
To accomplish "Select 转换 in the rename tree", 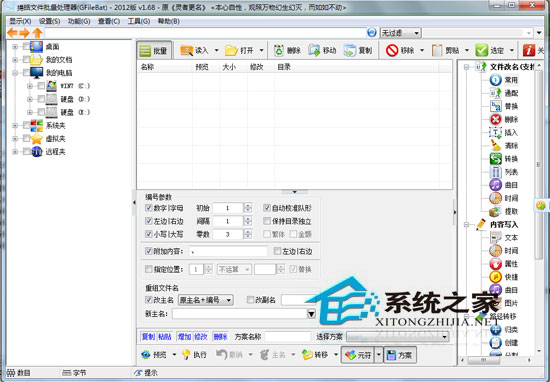I will point(503,159).
